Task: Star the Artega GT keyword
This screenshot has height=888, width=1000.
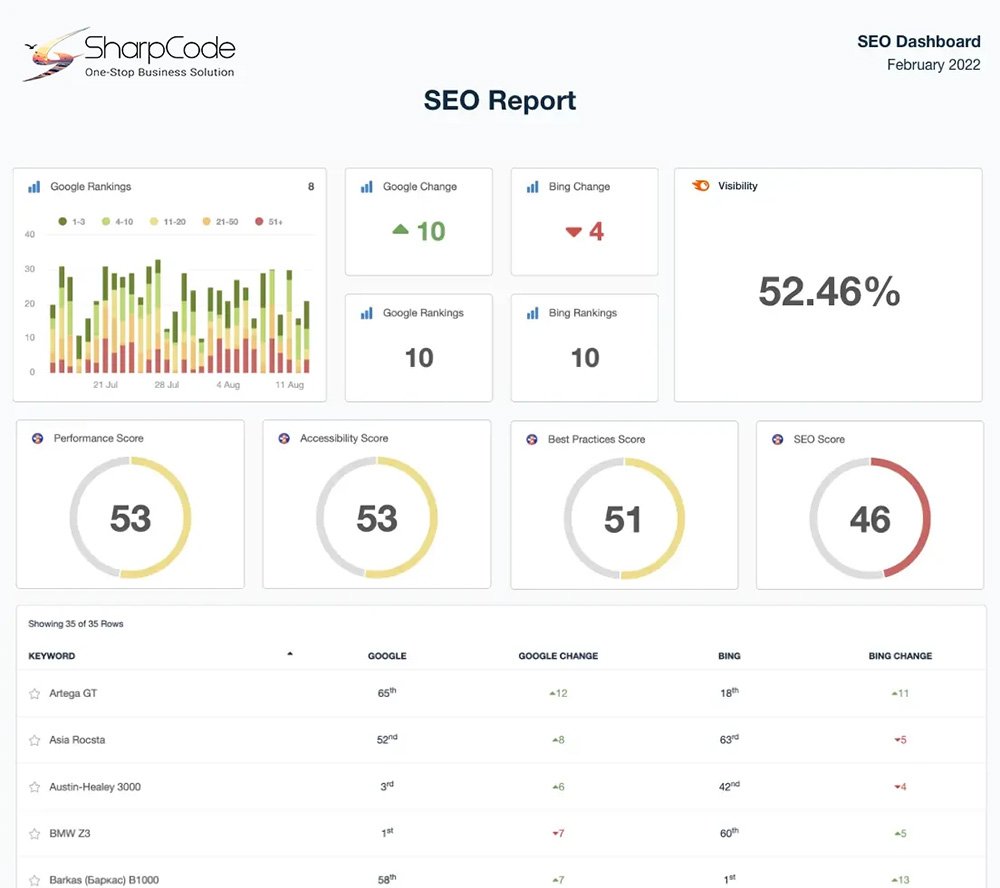Action: [35, 694]
